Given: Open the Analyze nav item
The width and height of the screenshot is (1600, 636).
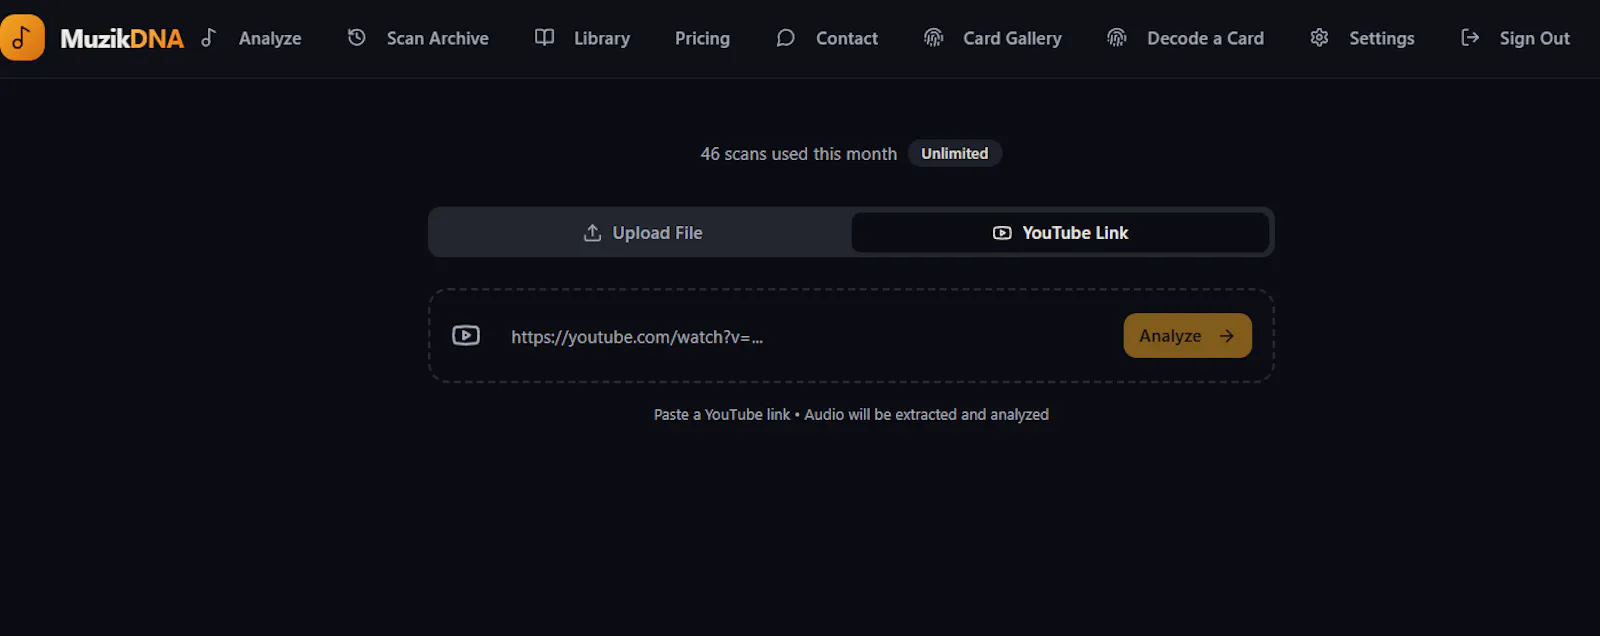Looking at the screenshot, I should pyautogui.click(x=270, y=38).
